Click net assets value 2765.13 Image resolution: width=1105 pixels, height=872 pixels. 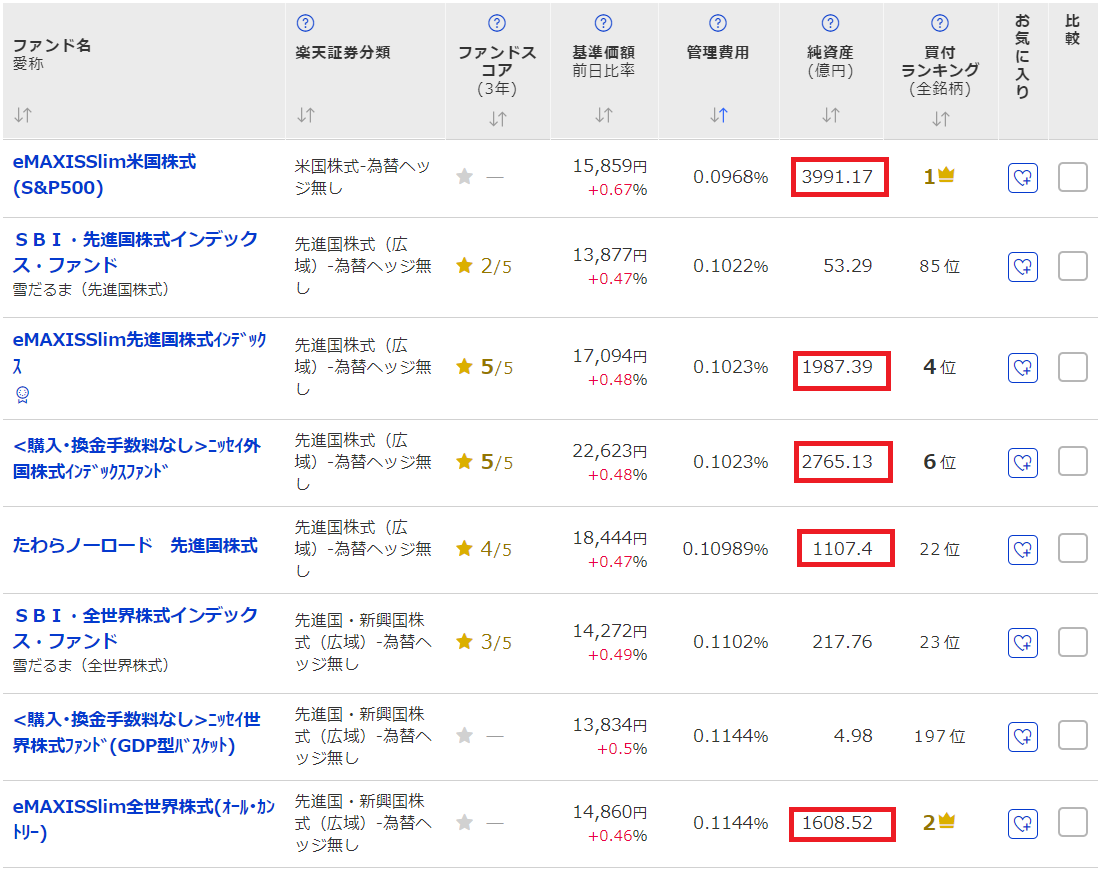[x=837, y=462]
